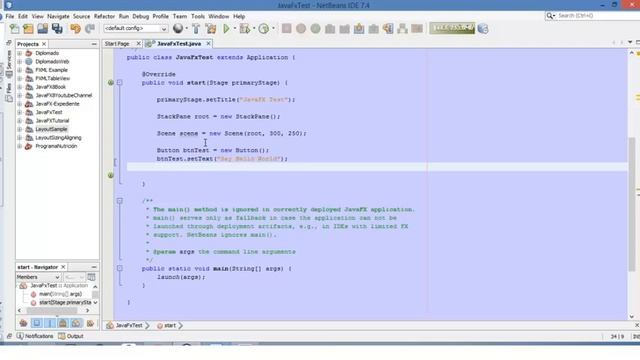Image resolution: width=640 pixels, height=360 pixels.
Task: Click the Navigator filters table icon
Action: [91, 277]
